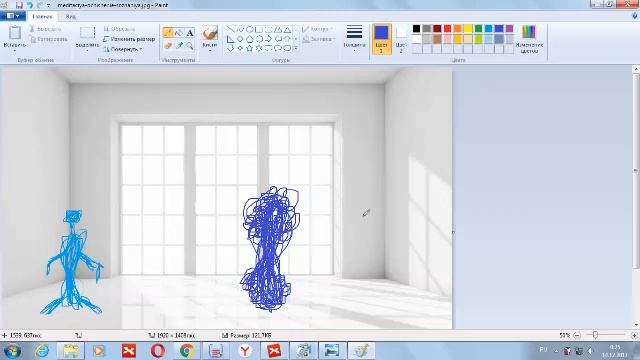The image size is (640, 360).
Task: Expand the Brushes dropdown arrow
Action: (210, 50)
